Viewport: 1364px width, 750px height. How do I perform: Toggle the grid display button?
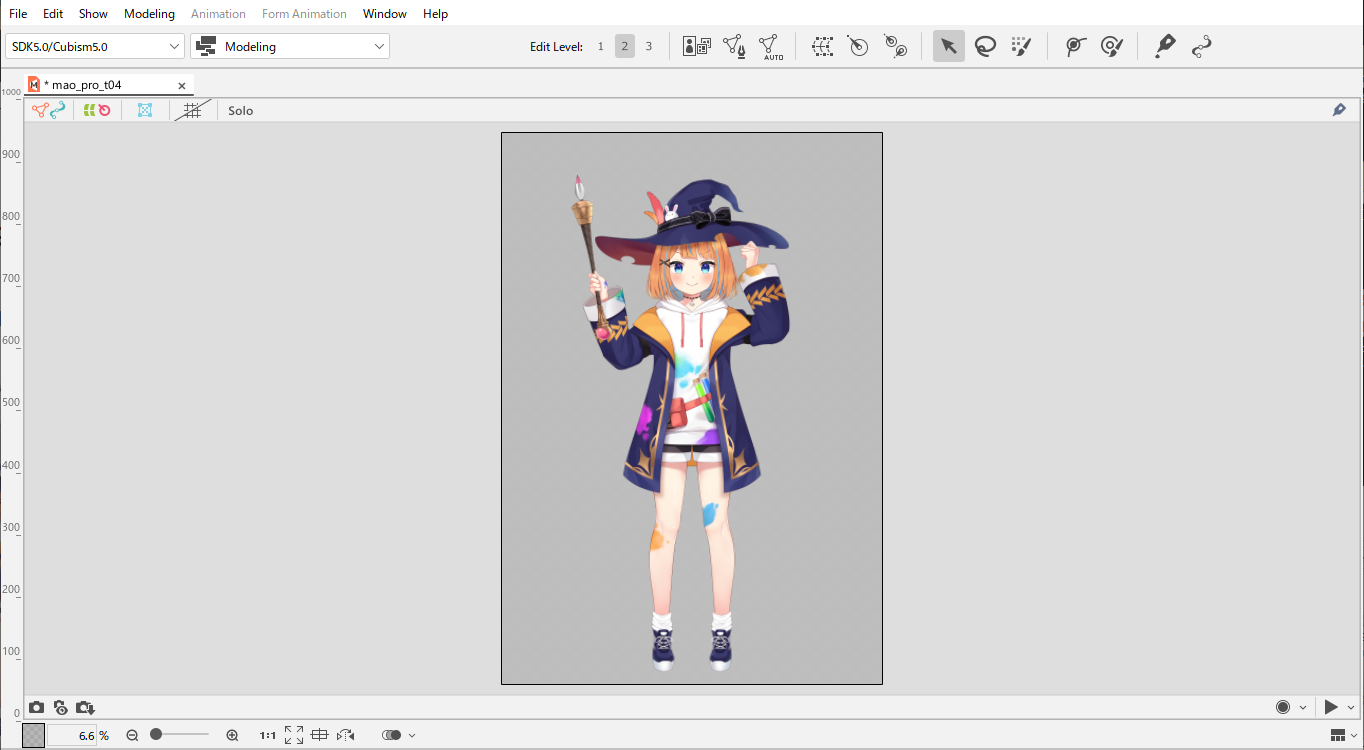tap(193, 111)
